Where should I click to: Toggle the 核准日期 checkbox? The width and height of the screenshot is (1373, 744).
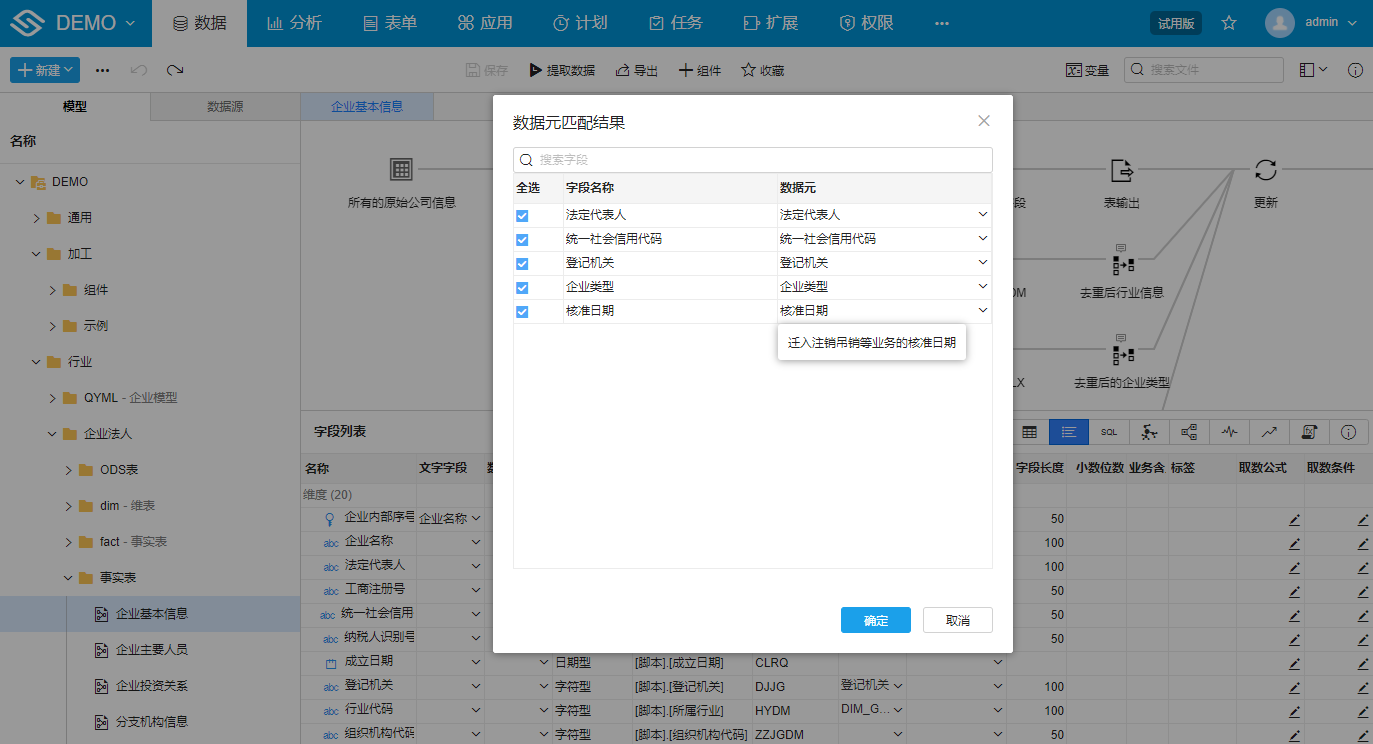pyautogui.click(x=522, y=311)
